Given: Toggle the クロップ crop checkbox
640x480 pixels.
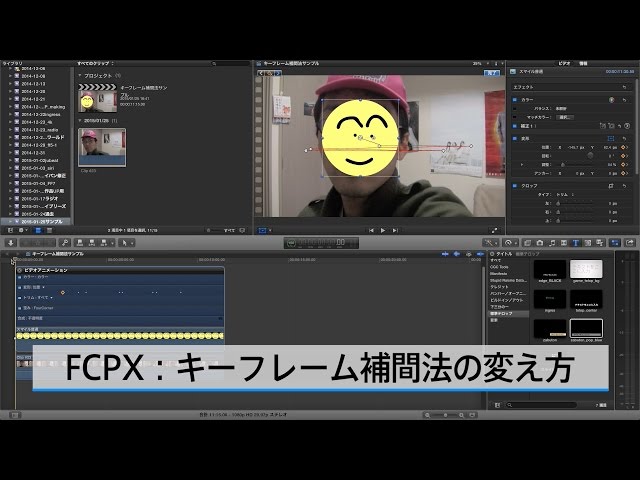Looking at the screenshot, I should [x=515, y=186].
